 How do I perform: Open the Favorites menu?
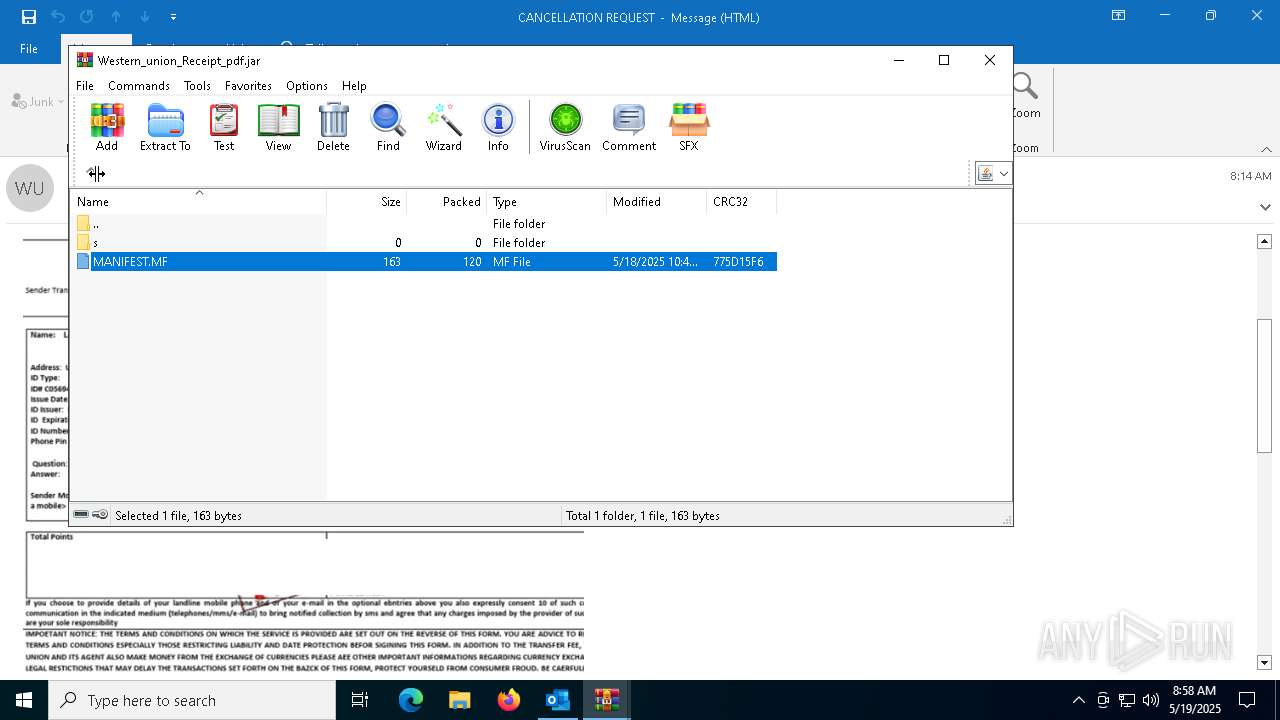pos(248,86)
